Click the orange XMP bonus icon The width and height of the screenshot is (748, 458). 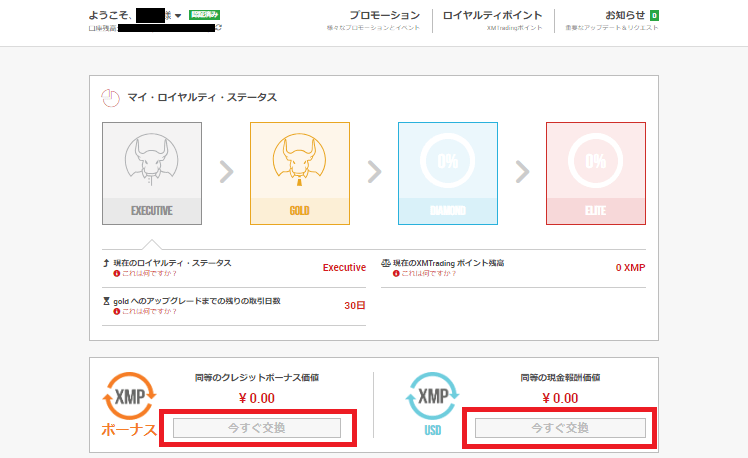pos(129,396)
